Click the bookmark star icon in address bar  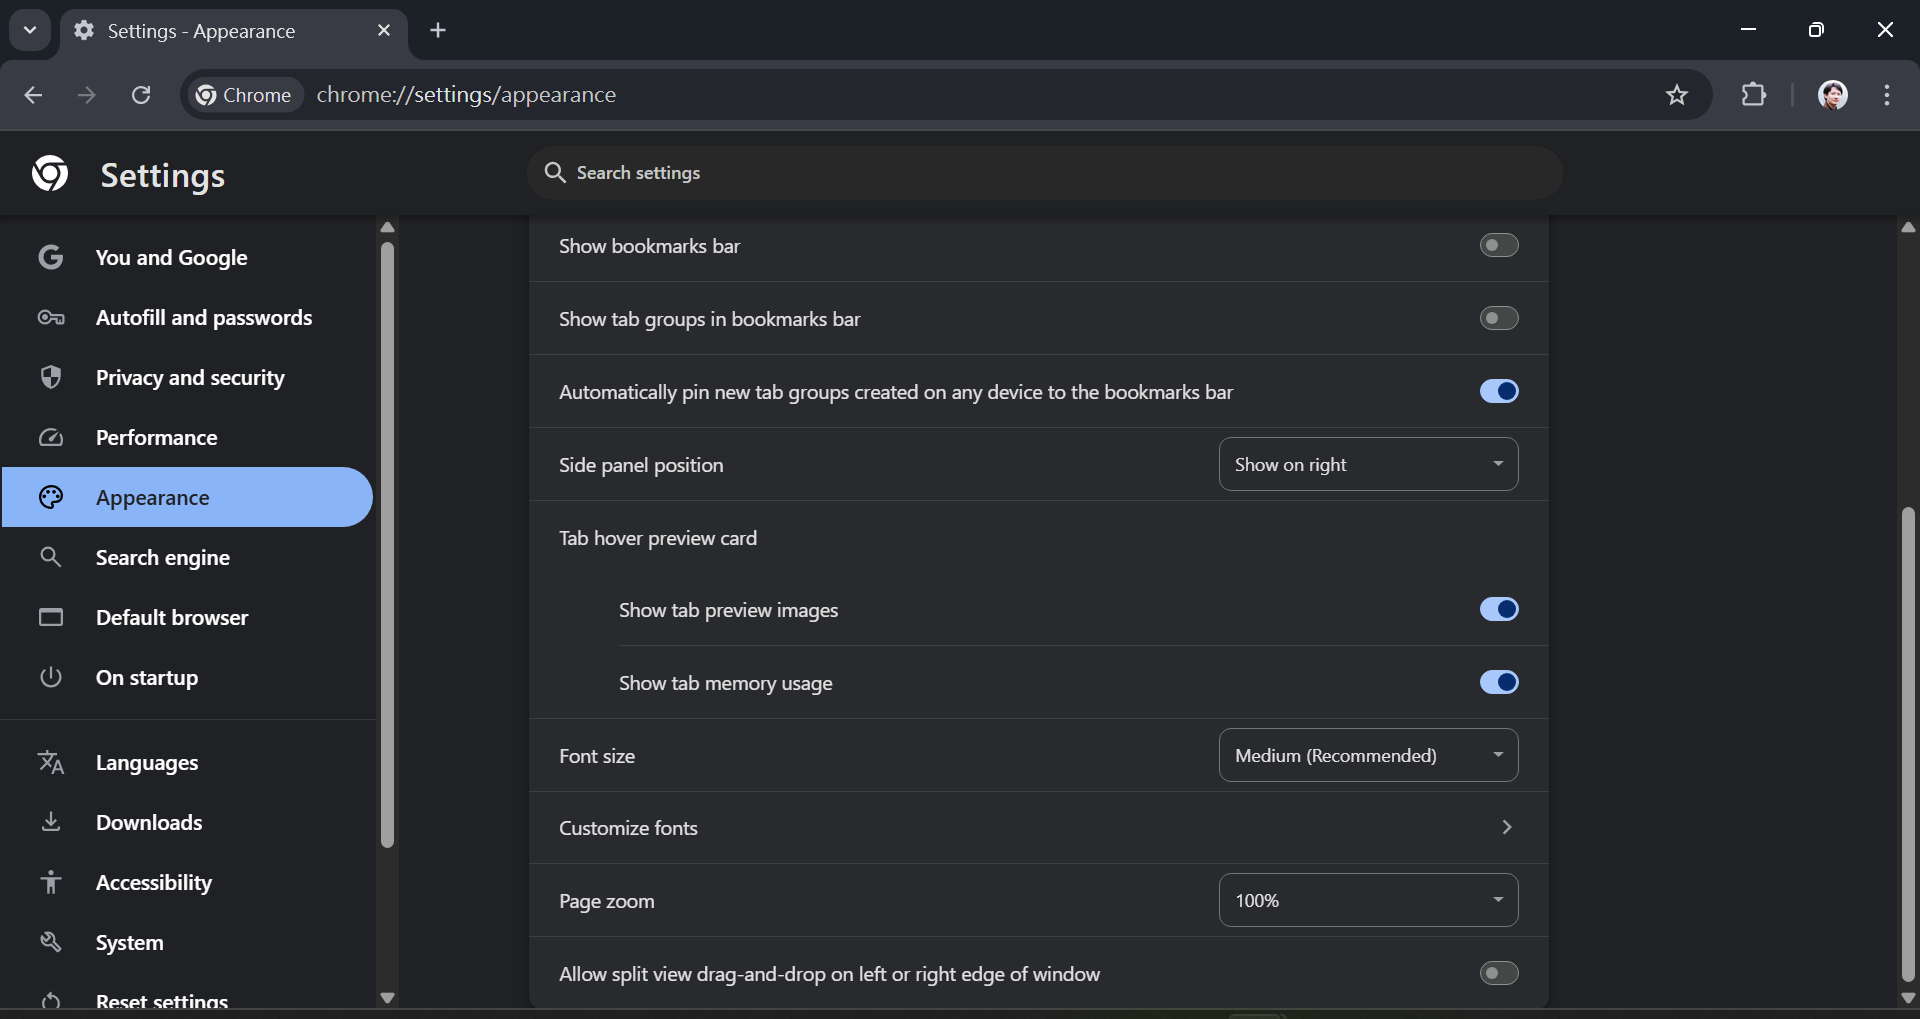click(1677, 95)
